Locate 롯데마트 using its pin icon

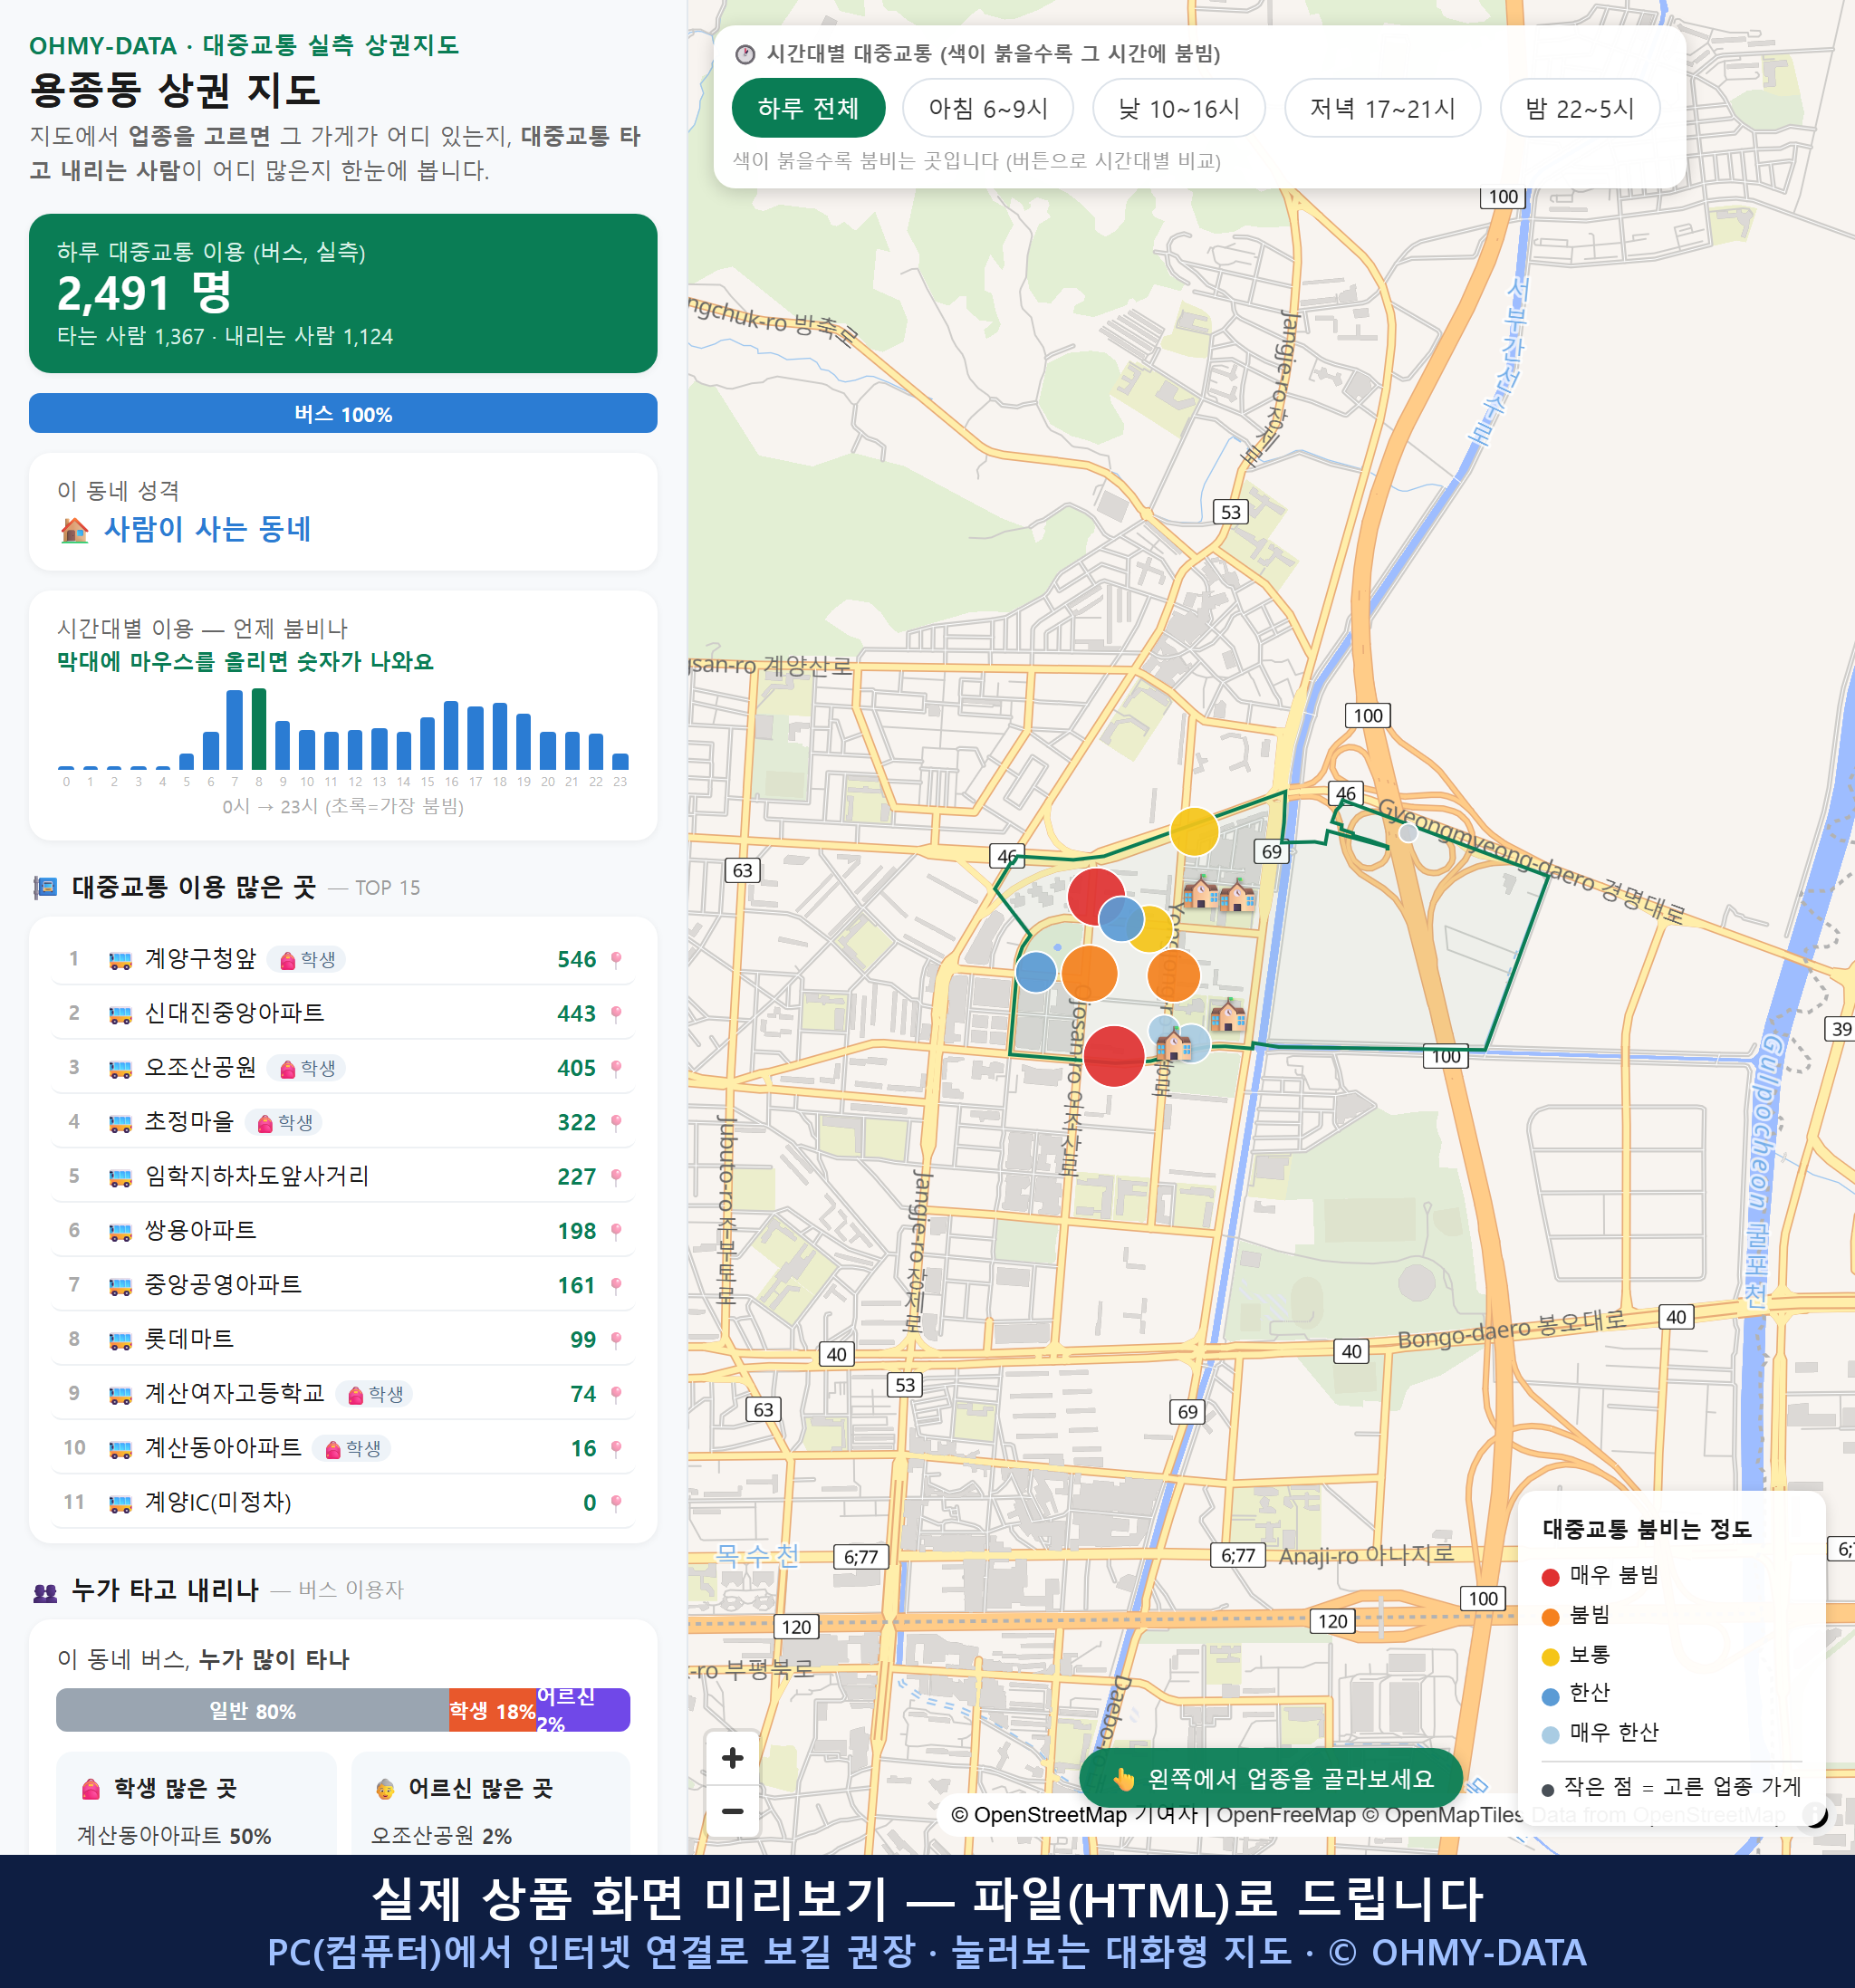[x=616, y=1340]
